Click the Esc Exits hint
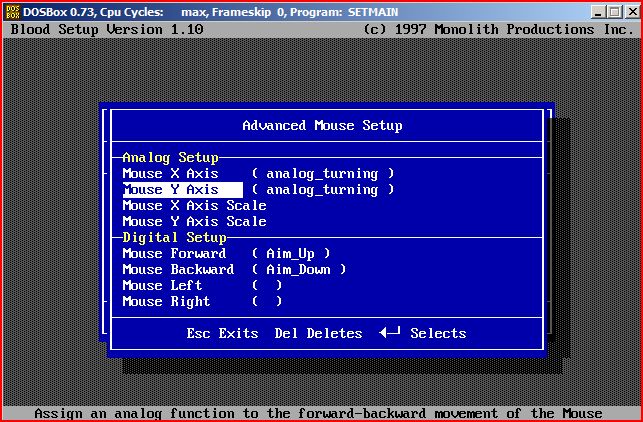 click(222, 333)
